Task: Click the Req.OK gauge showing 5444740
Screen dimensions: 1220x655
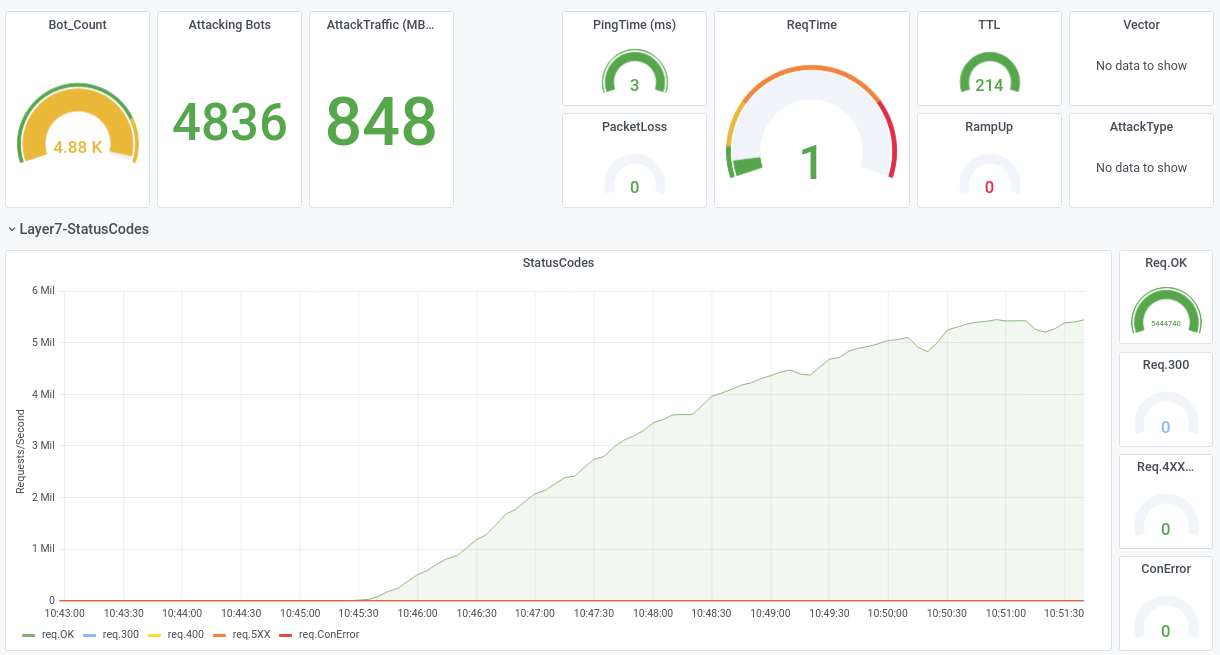Action: [1165, 311]
